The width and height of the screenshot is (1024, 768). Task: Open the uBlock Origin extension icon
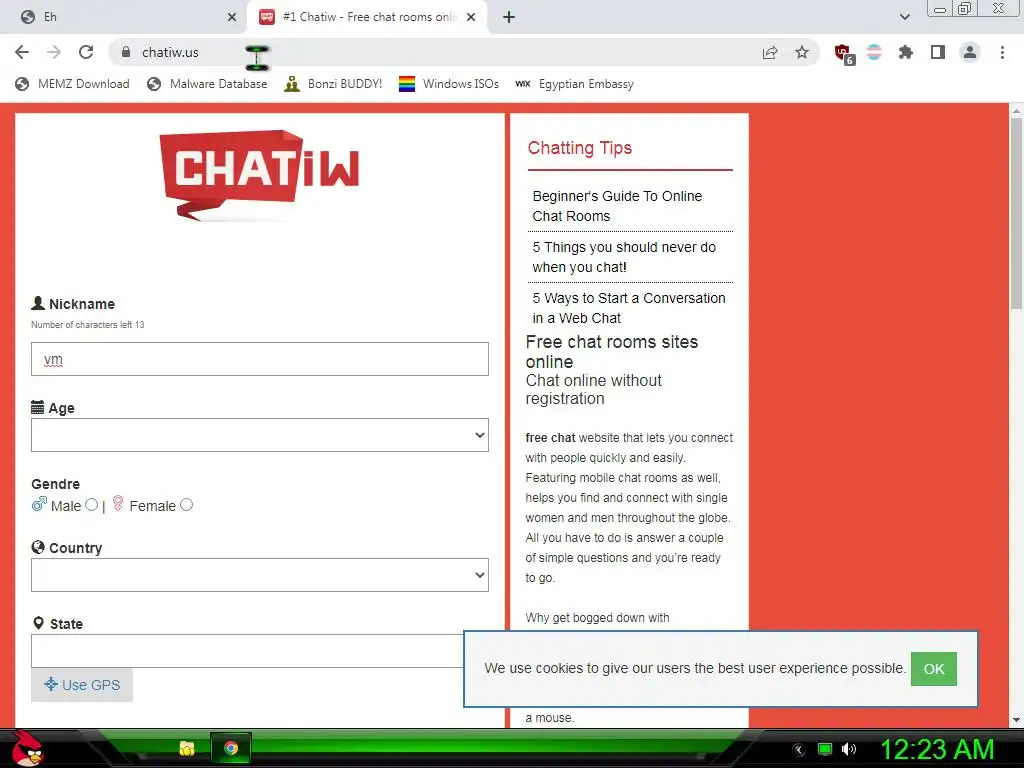843,53
